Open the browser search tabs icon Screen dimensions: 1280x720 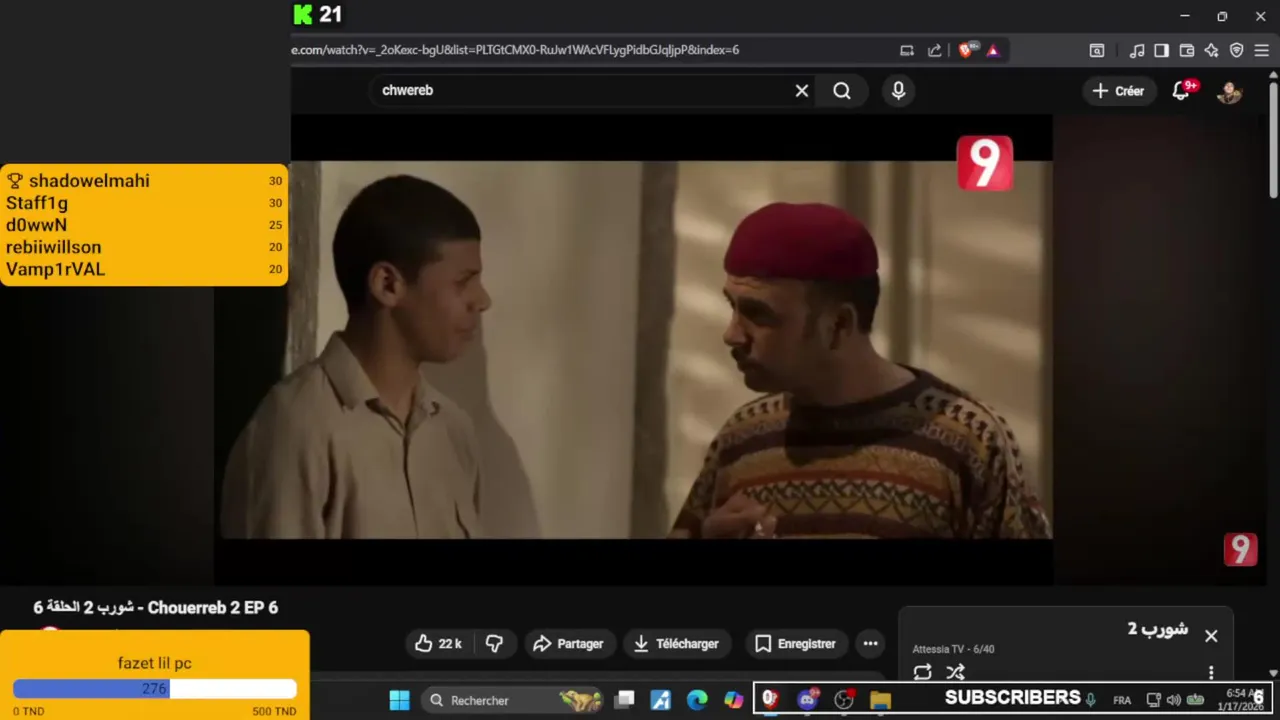[x=1097, y=50]
